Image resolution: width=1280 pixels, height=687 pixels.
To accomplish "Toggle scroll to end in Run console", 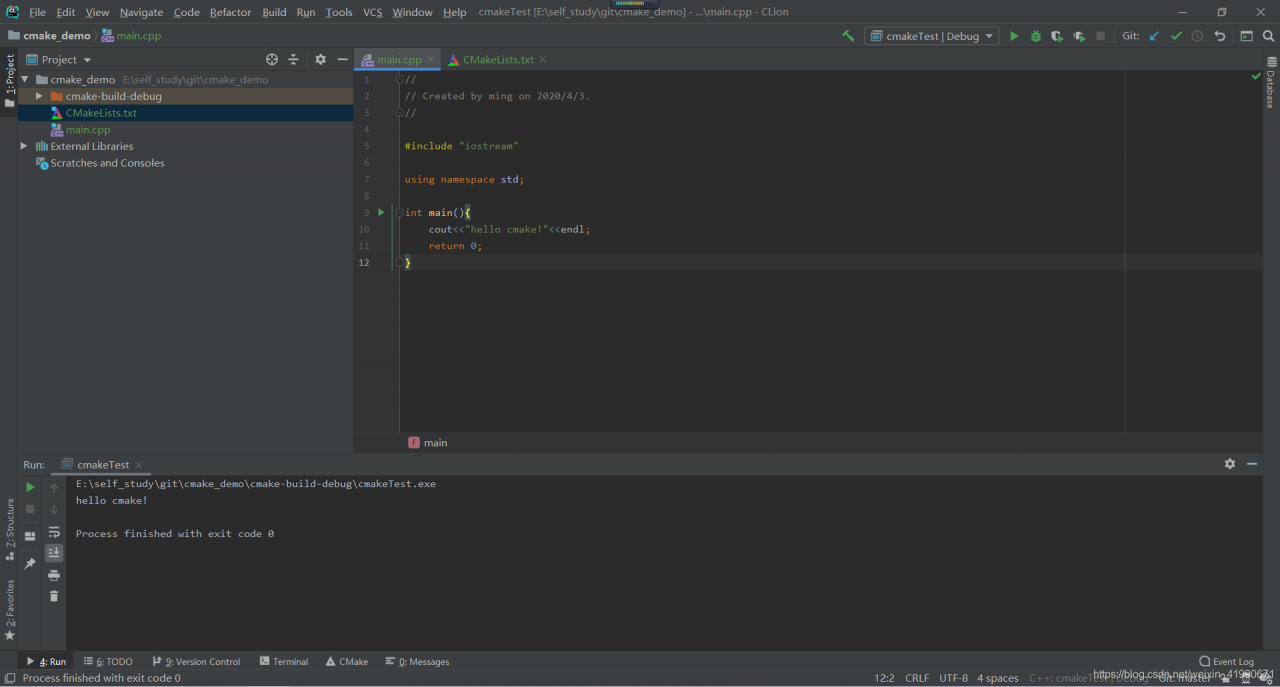I will [54, 553].
